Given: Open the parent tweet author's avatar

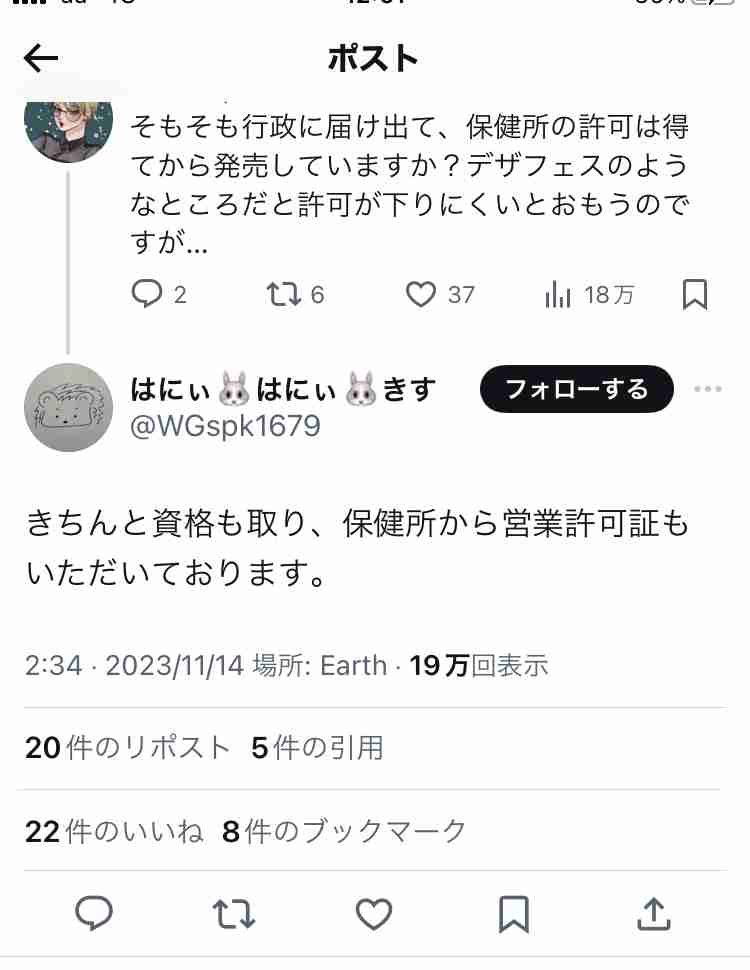Looking at the screenshot, I should pyautogui.click(x=68, y=129).
